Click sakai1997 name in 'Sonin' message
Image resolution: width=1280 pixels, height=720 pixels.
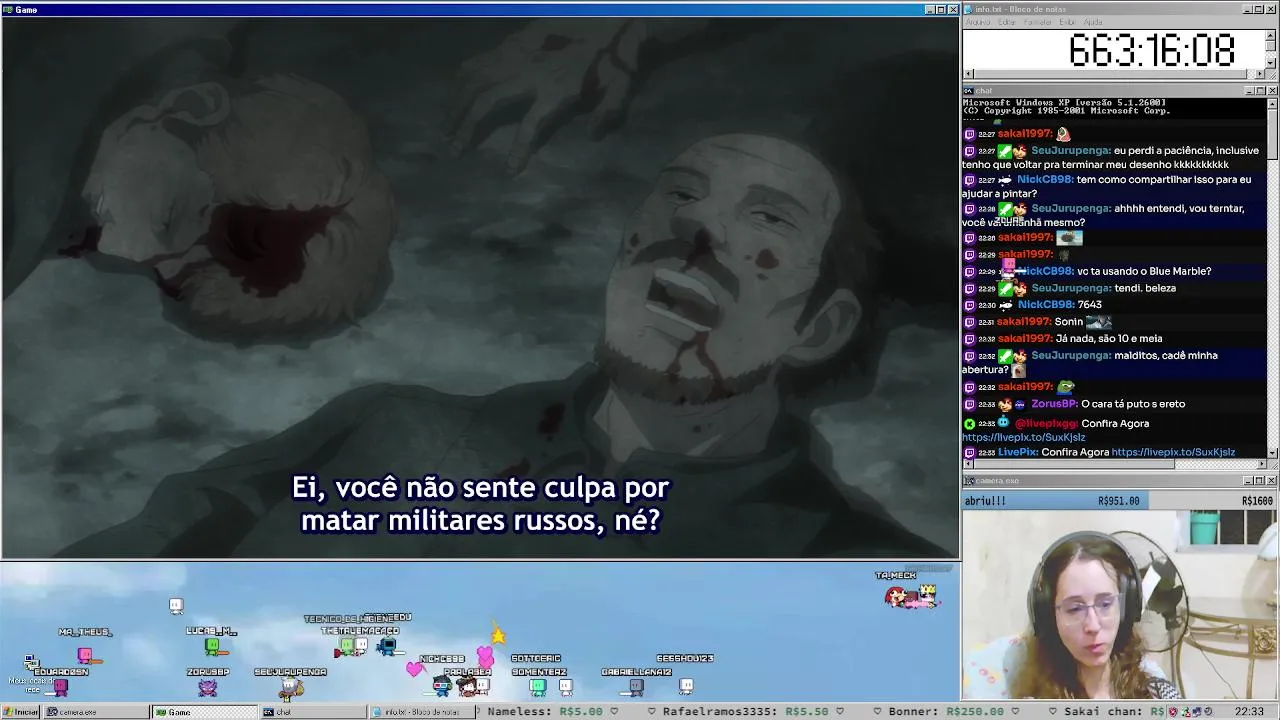(x=1023, y=321)
